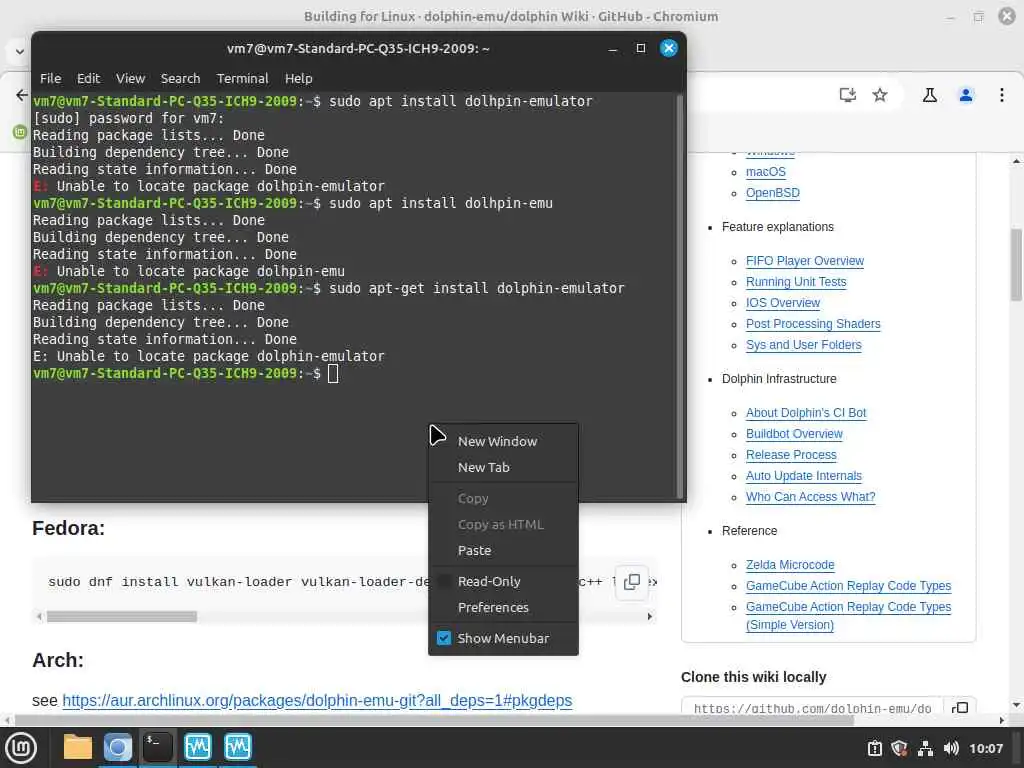Open Release Process link
The height and width of the screenshot is (768, 1024).
[x=791, y=455]
